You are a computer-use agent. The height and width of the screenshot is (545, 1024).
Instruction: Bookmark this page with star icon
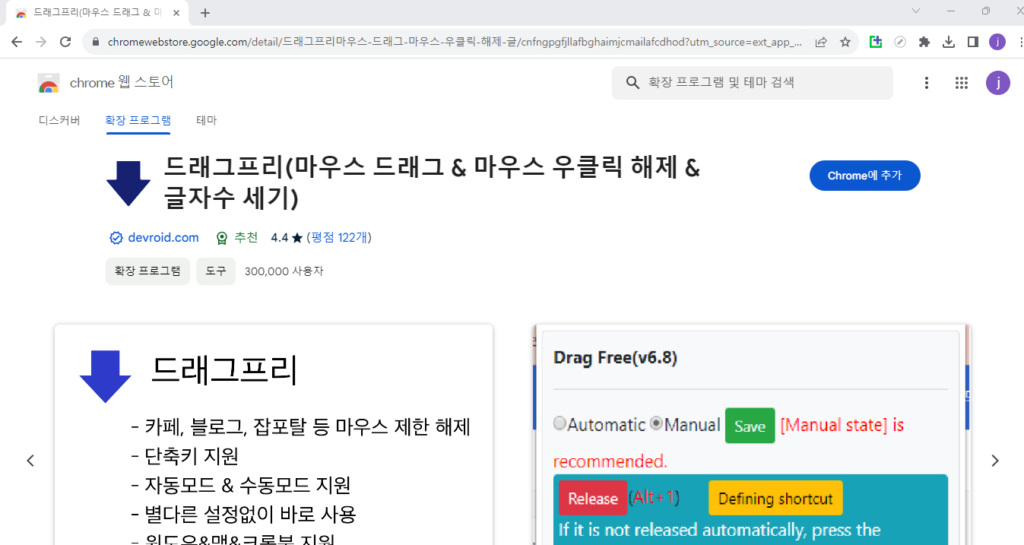coord(845,42)
